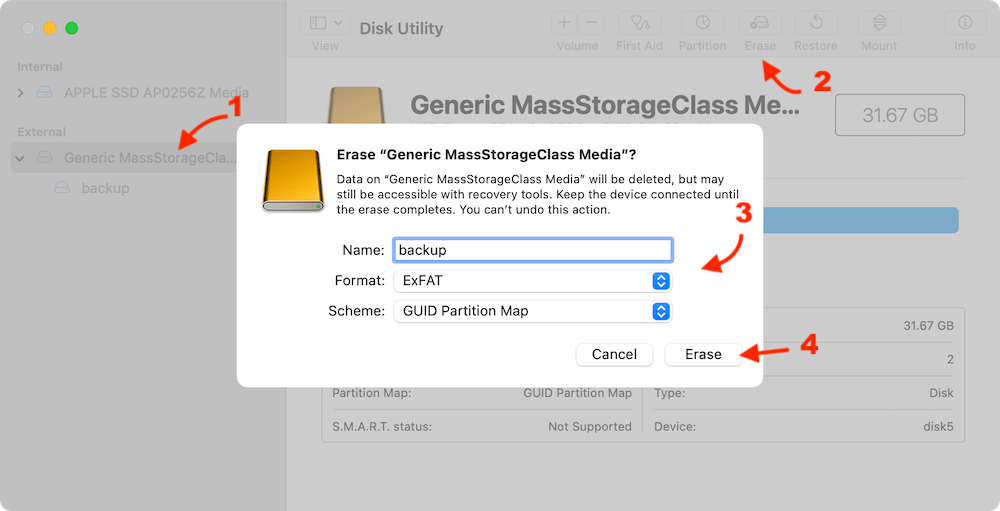The height and width of the screenshot is (511, 1000).
Task: Select APPLE SSD AP0256Z Media in sidebar
Action: (x=156, y=93)
